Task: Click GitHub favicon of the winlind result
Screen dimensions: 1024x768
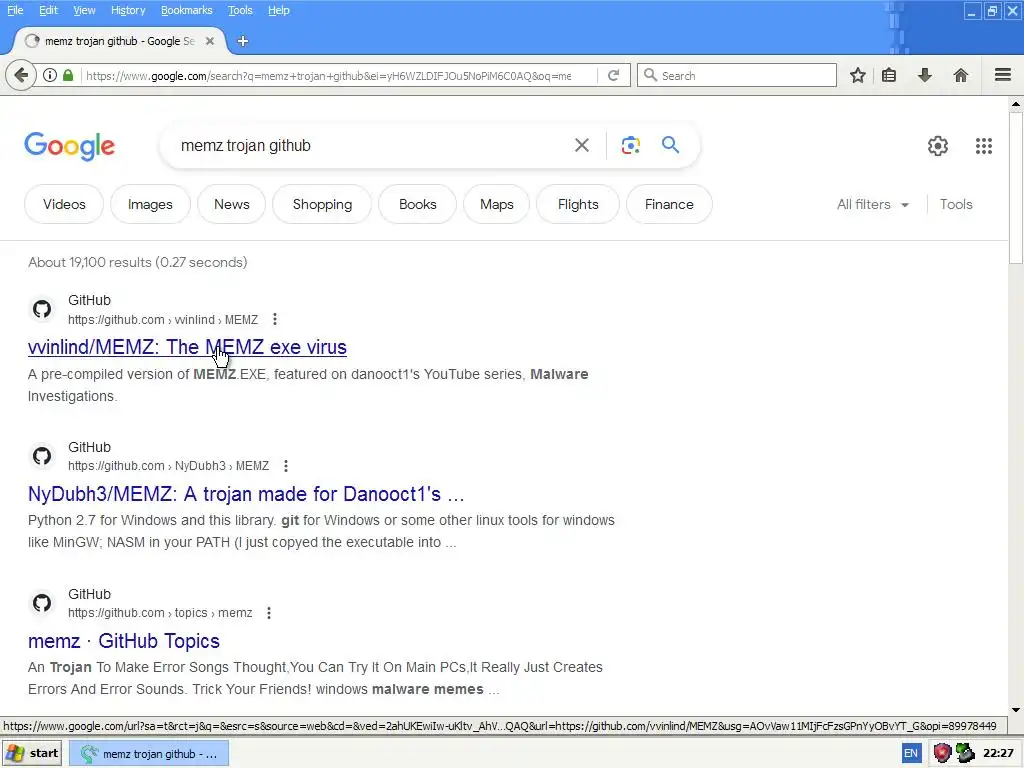Action: (x=42, y=309)
